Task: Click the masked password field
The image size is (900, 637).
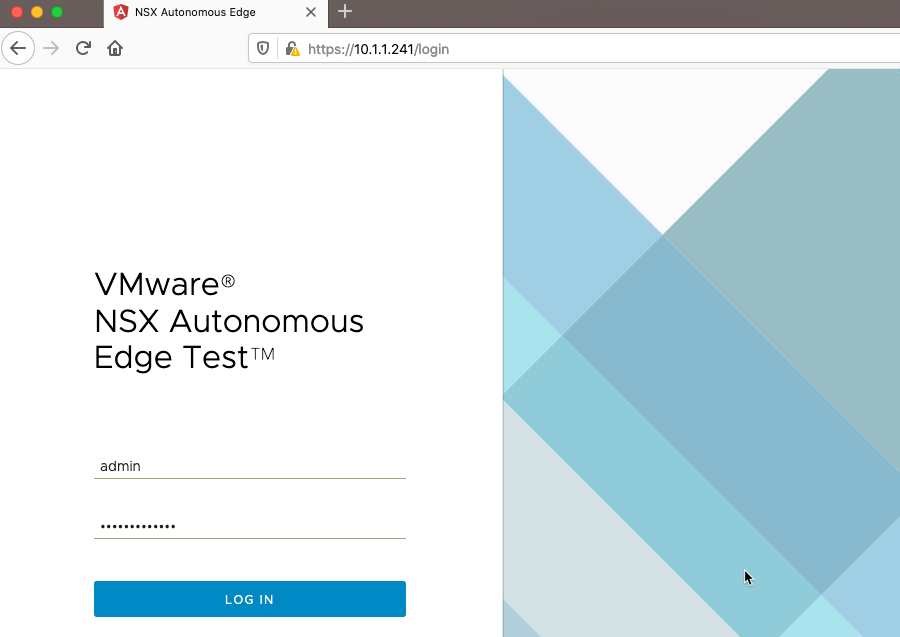Action: coord(249,526)
